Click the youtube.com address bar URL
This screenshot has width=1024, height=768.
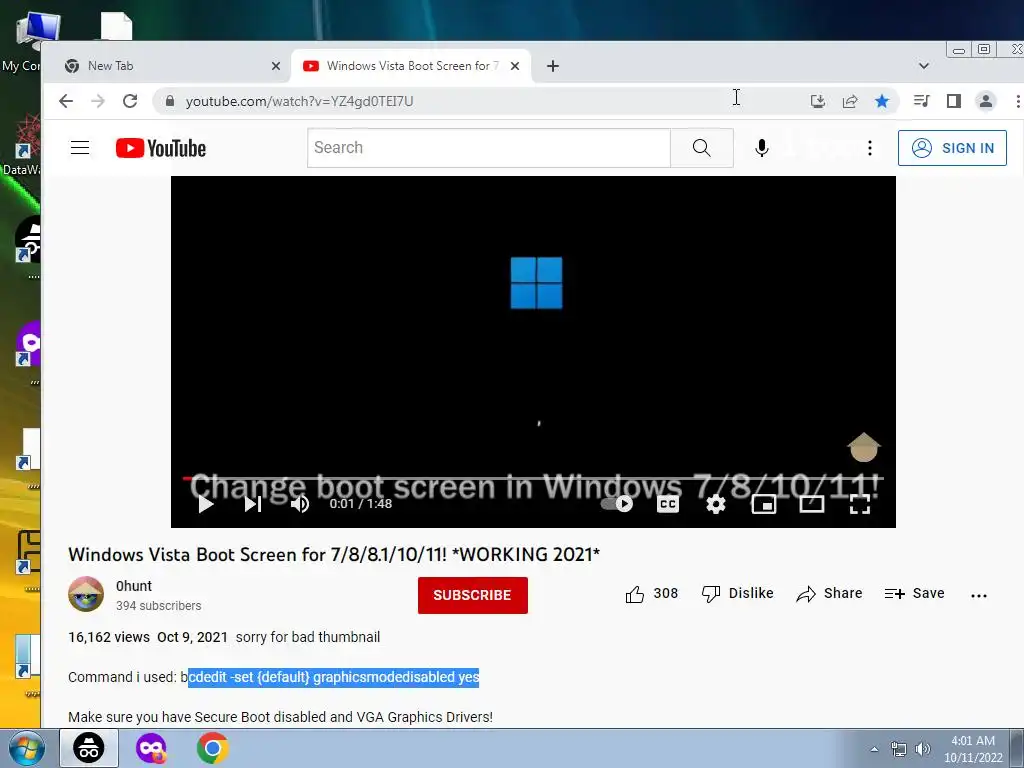tap(299, 101)
